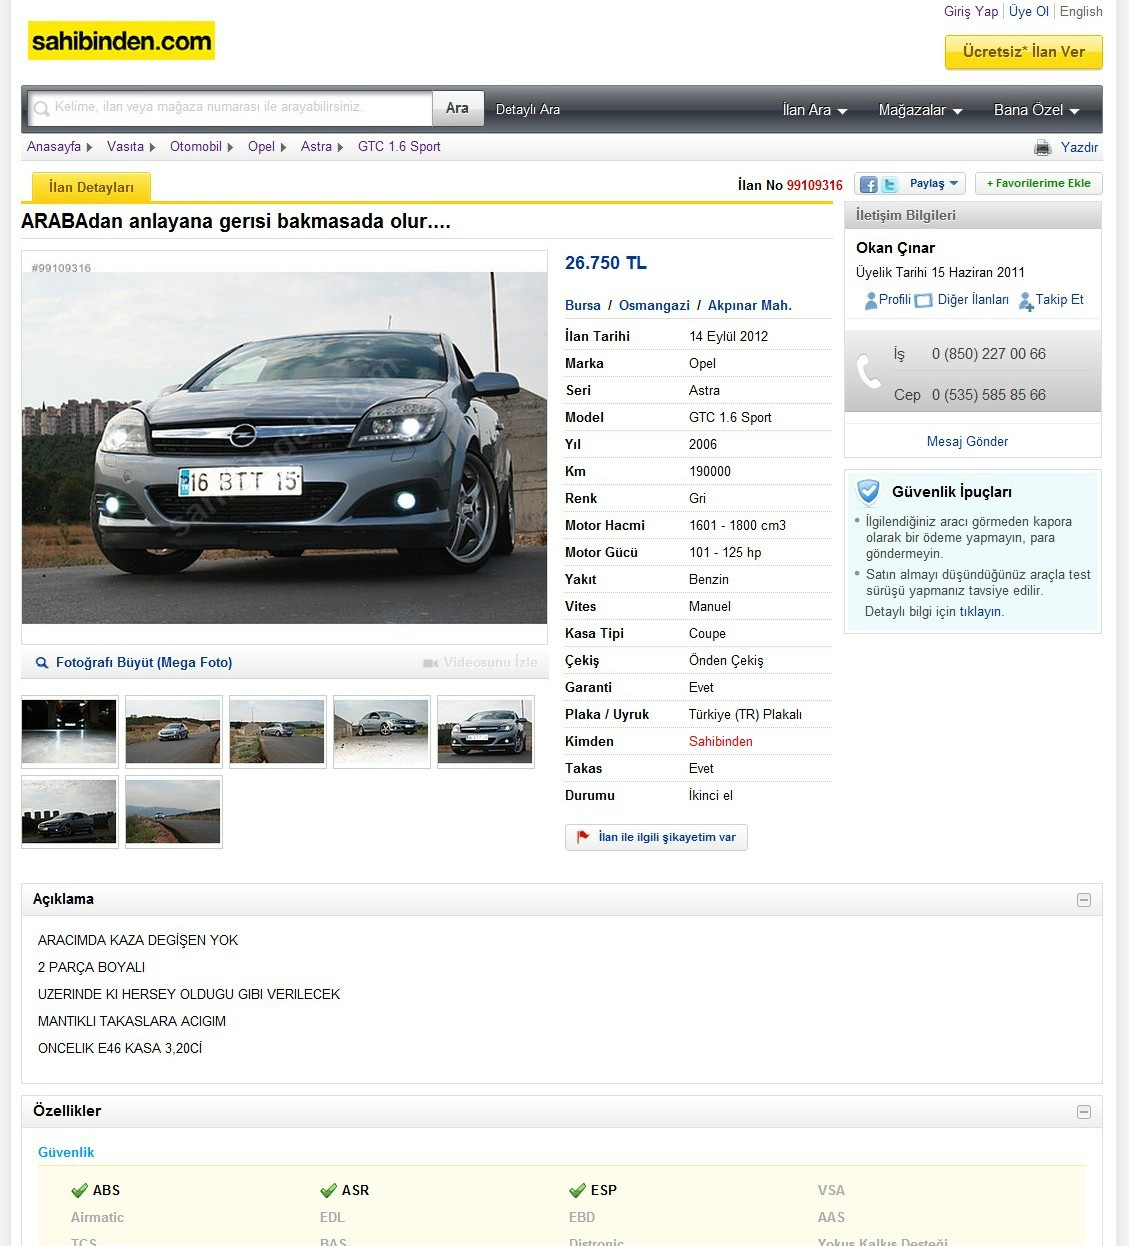Collapse the Özellikler section
The width and height of the screenshot is (1129, 1246).
[1084, 1112]
